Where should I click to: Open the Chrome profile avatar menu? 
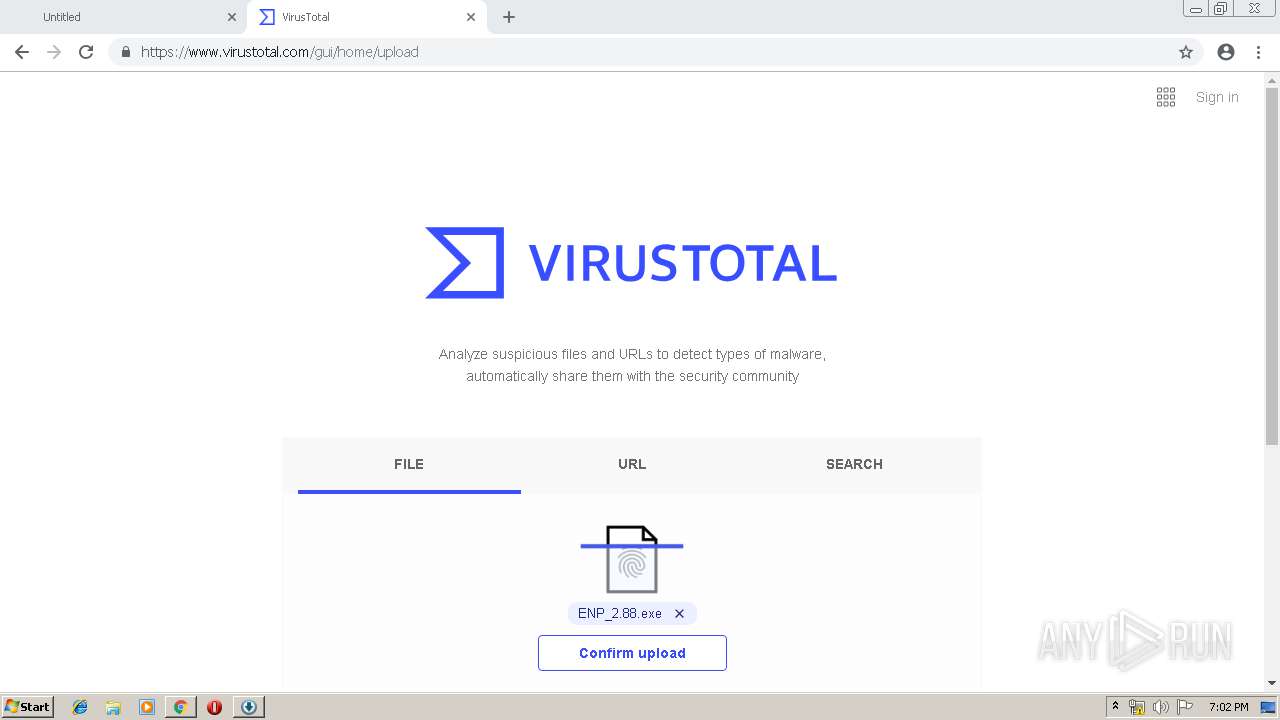1226,52
